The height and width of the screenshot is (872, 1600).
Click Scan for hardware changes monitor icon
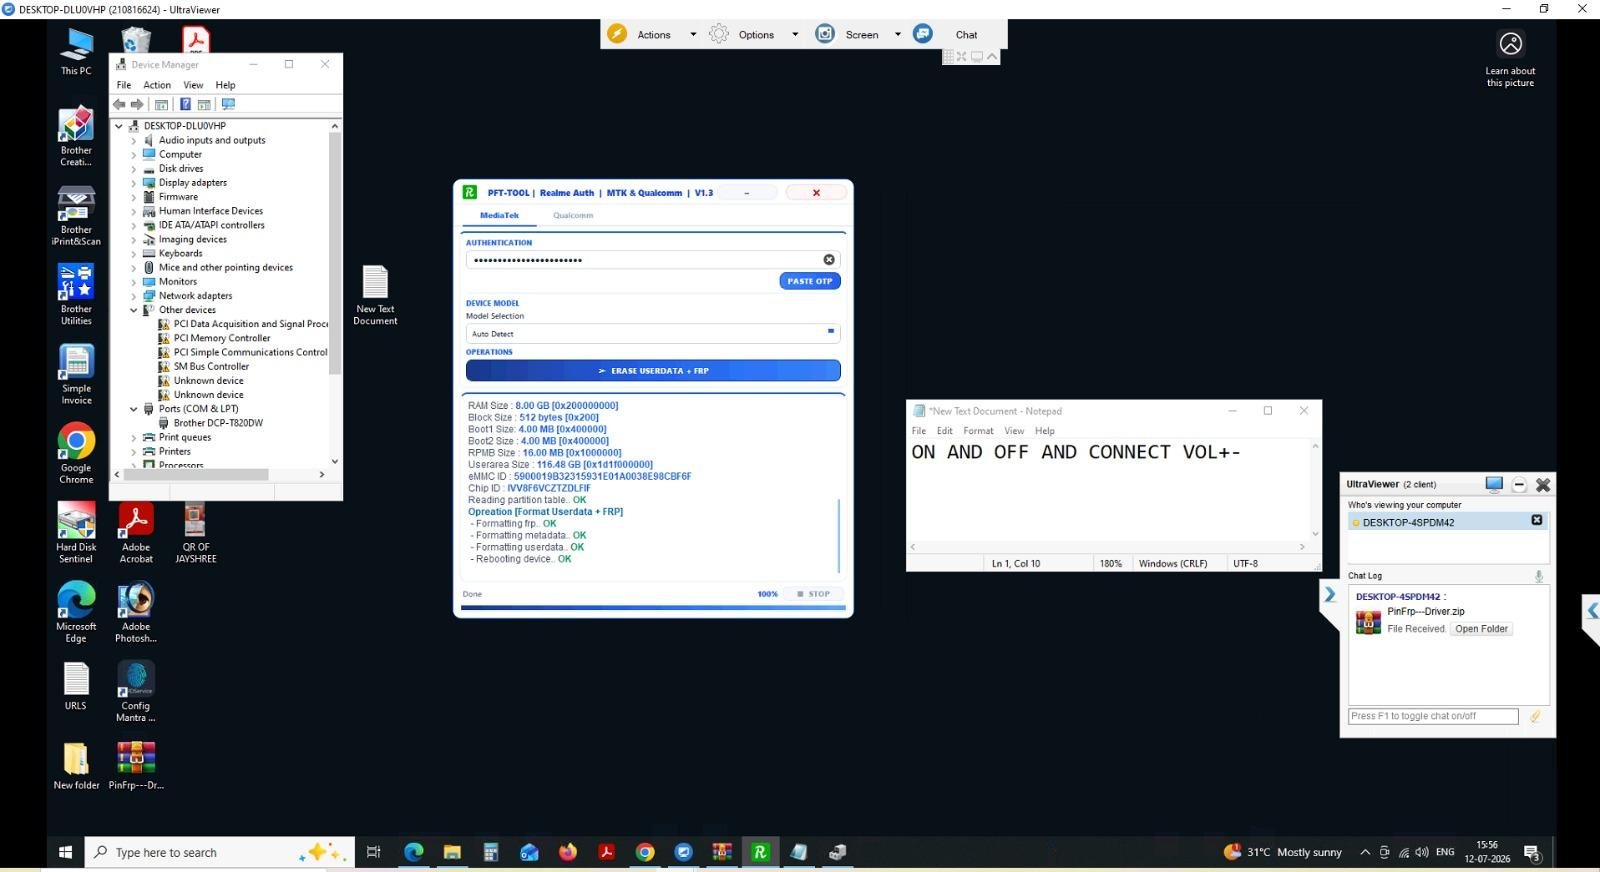tap(228, 104)
